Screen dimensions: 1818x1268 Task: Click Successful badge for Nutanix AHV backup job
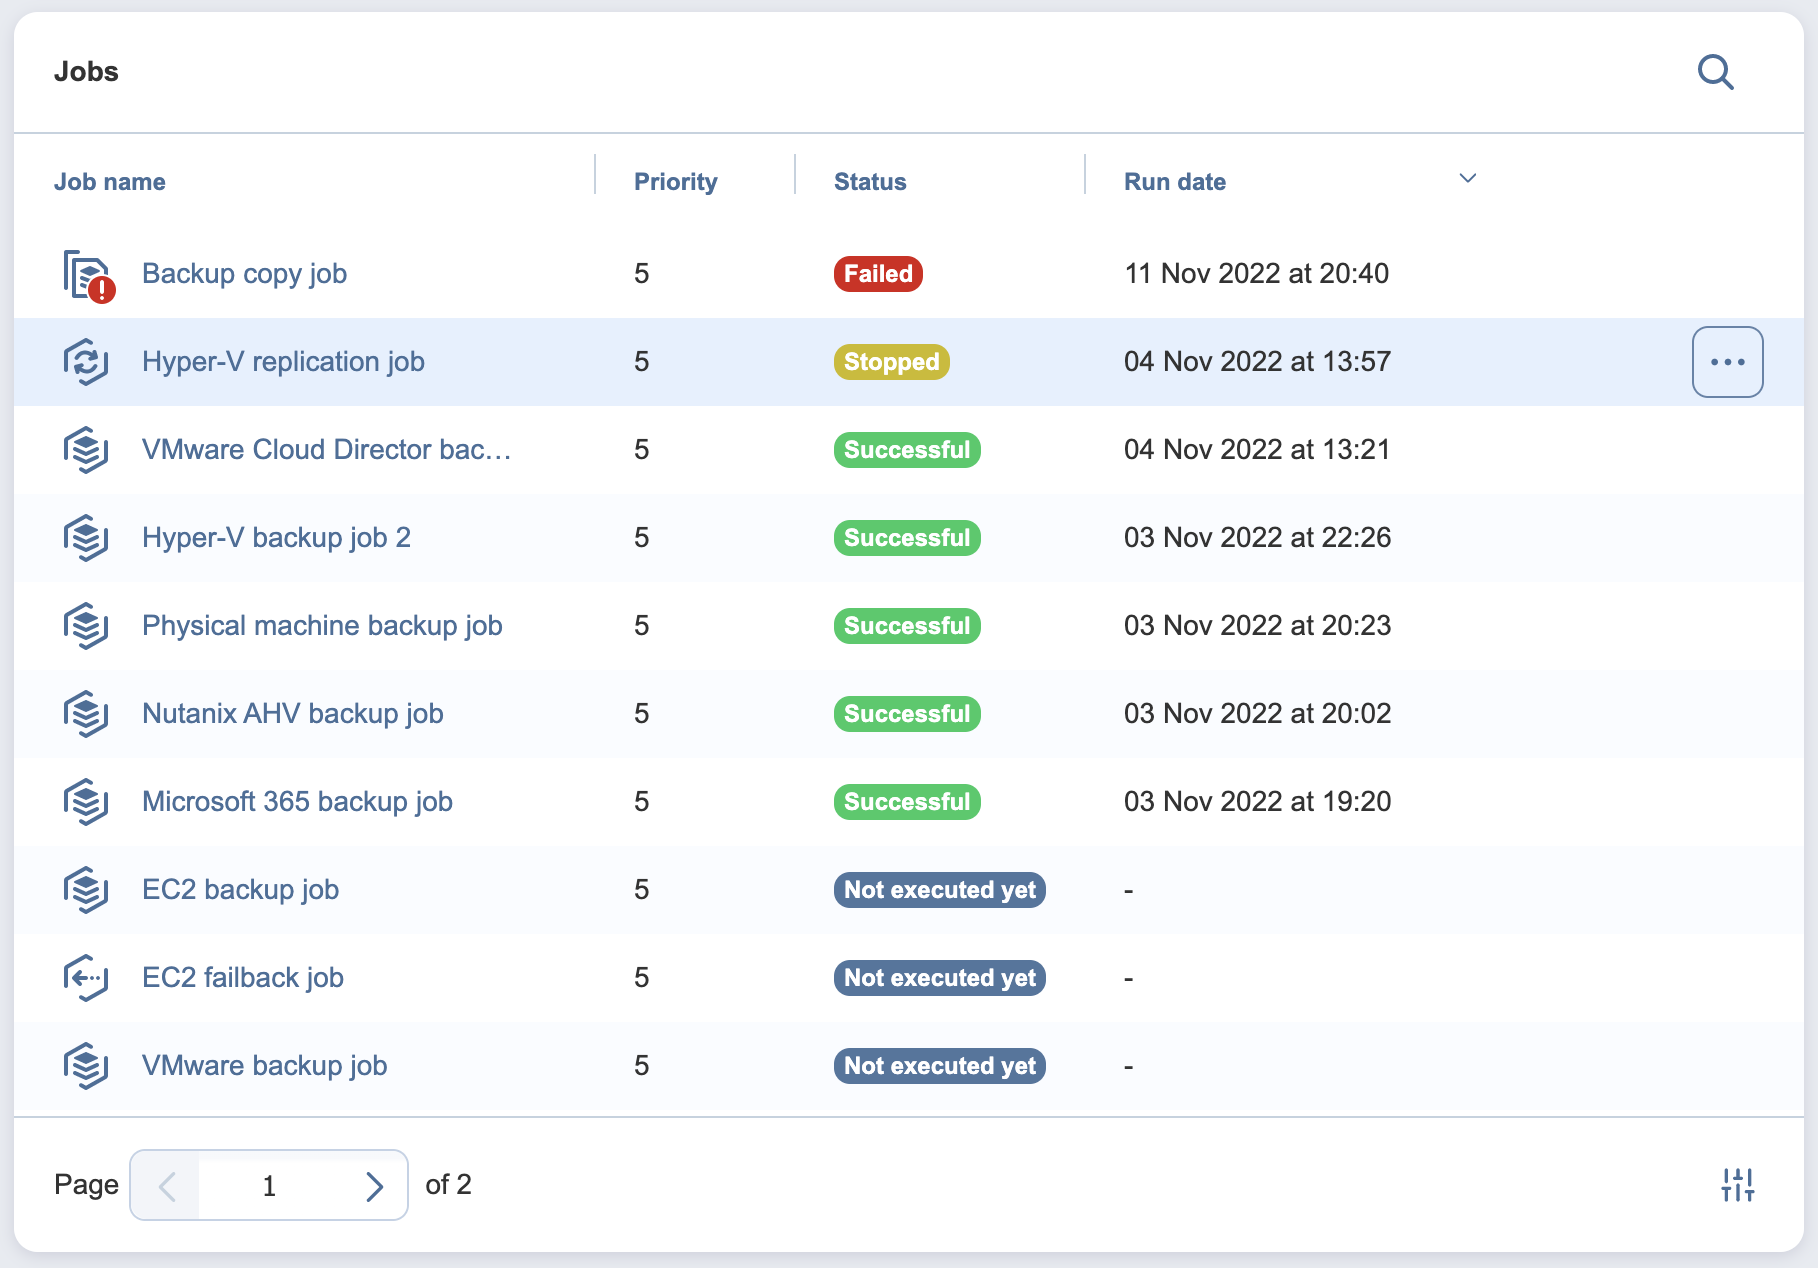point(907,714)
